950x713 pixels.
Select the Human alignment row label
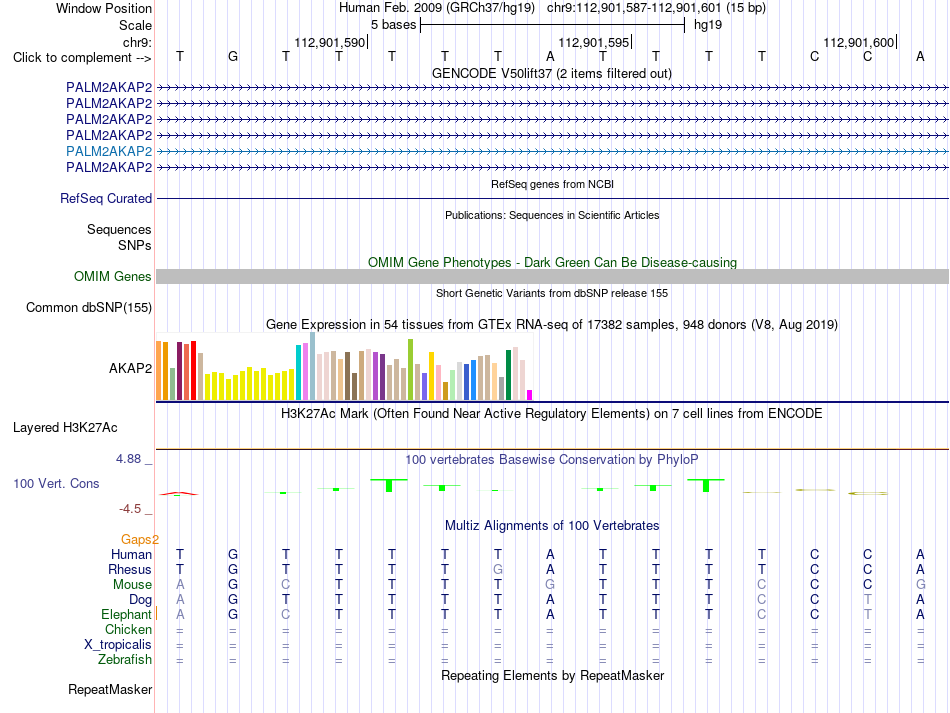(x=131, y=554)
